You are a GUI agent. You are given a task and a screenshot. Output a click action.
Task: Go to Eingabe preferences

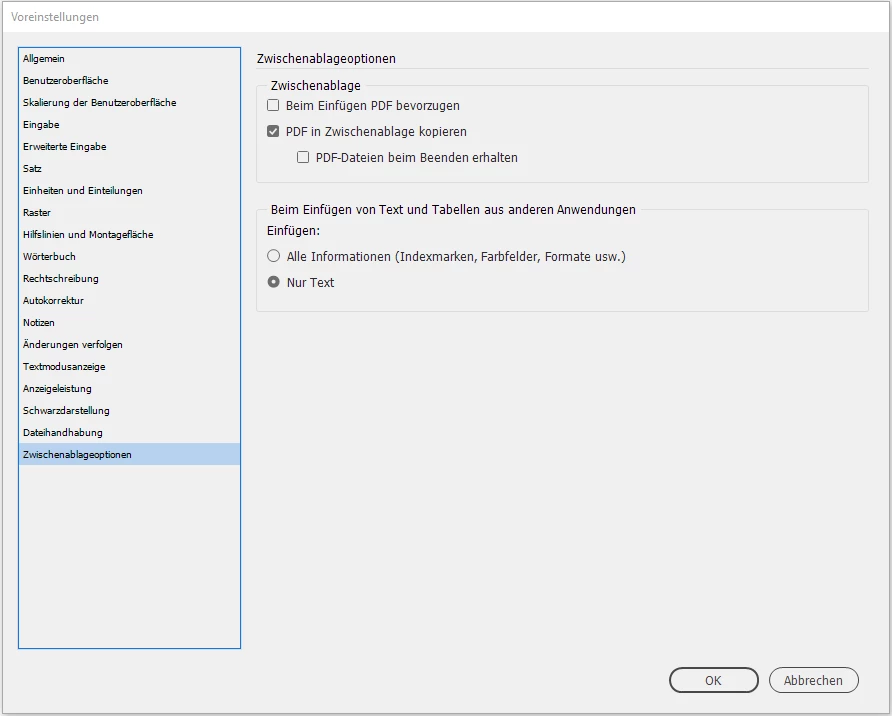click(129, 125)
